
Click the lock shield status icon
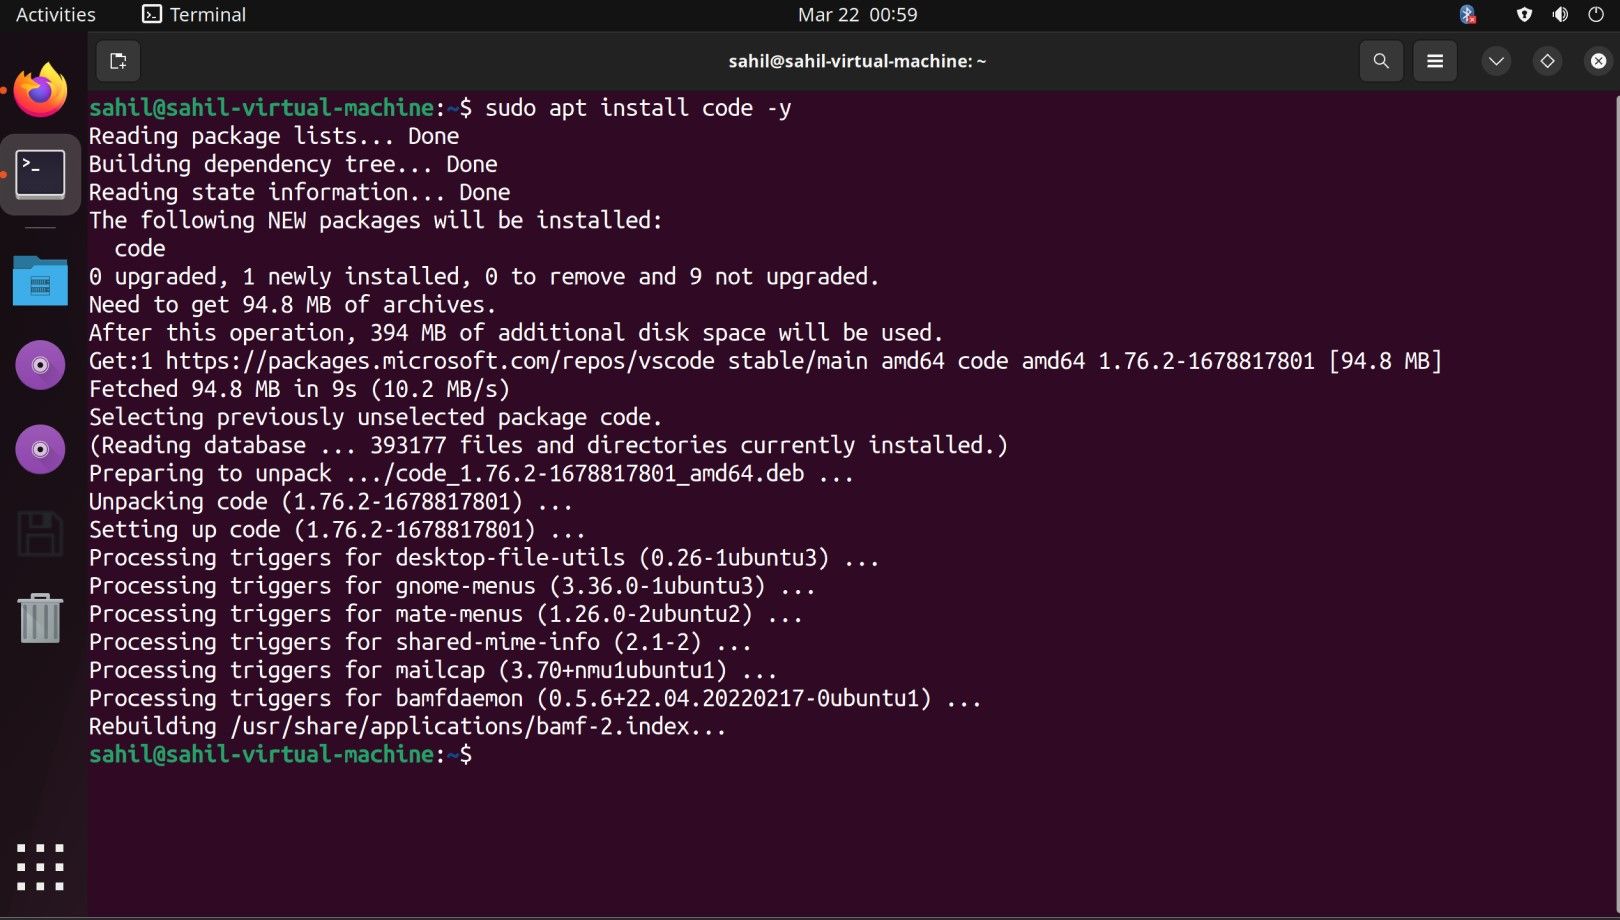pyautogui.click(x=1524, y=14)
